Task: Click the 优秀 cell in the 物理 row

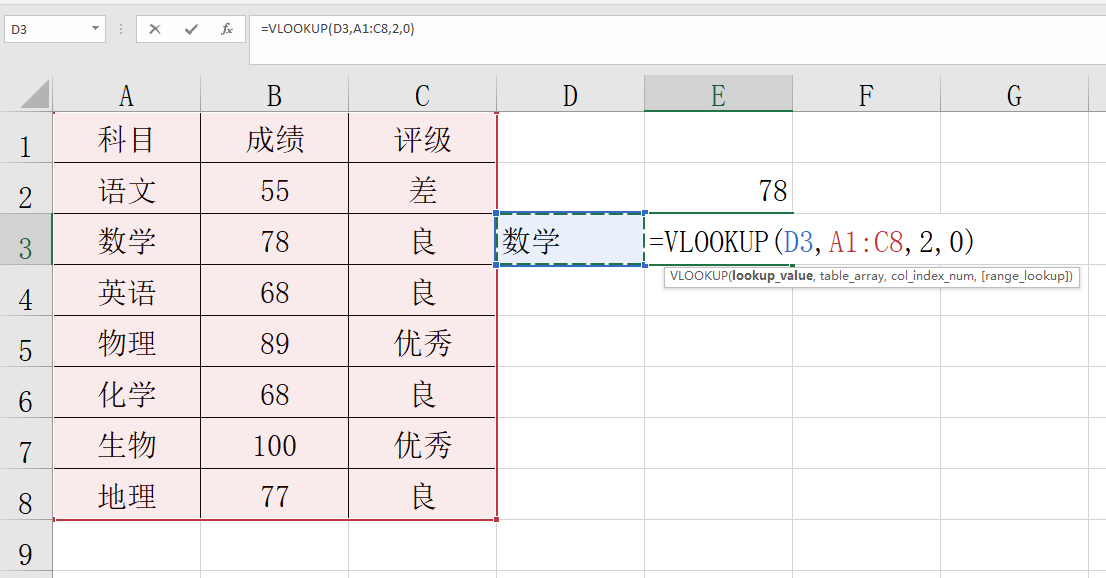Action: tap(423, 341)
